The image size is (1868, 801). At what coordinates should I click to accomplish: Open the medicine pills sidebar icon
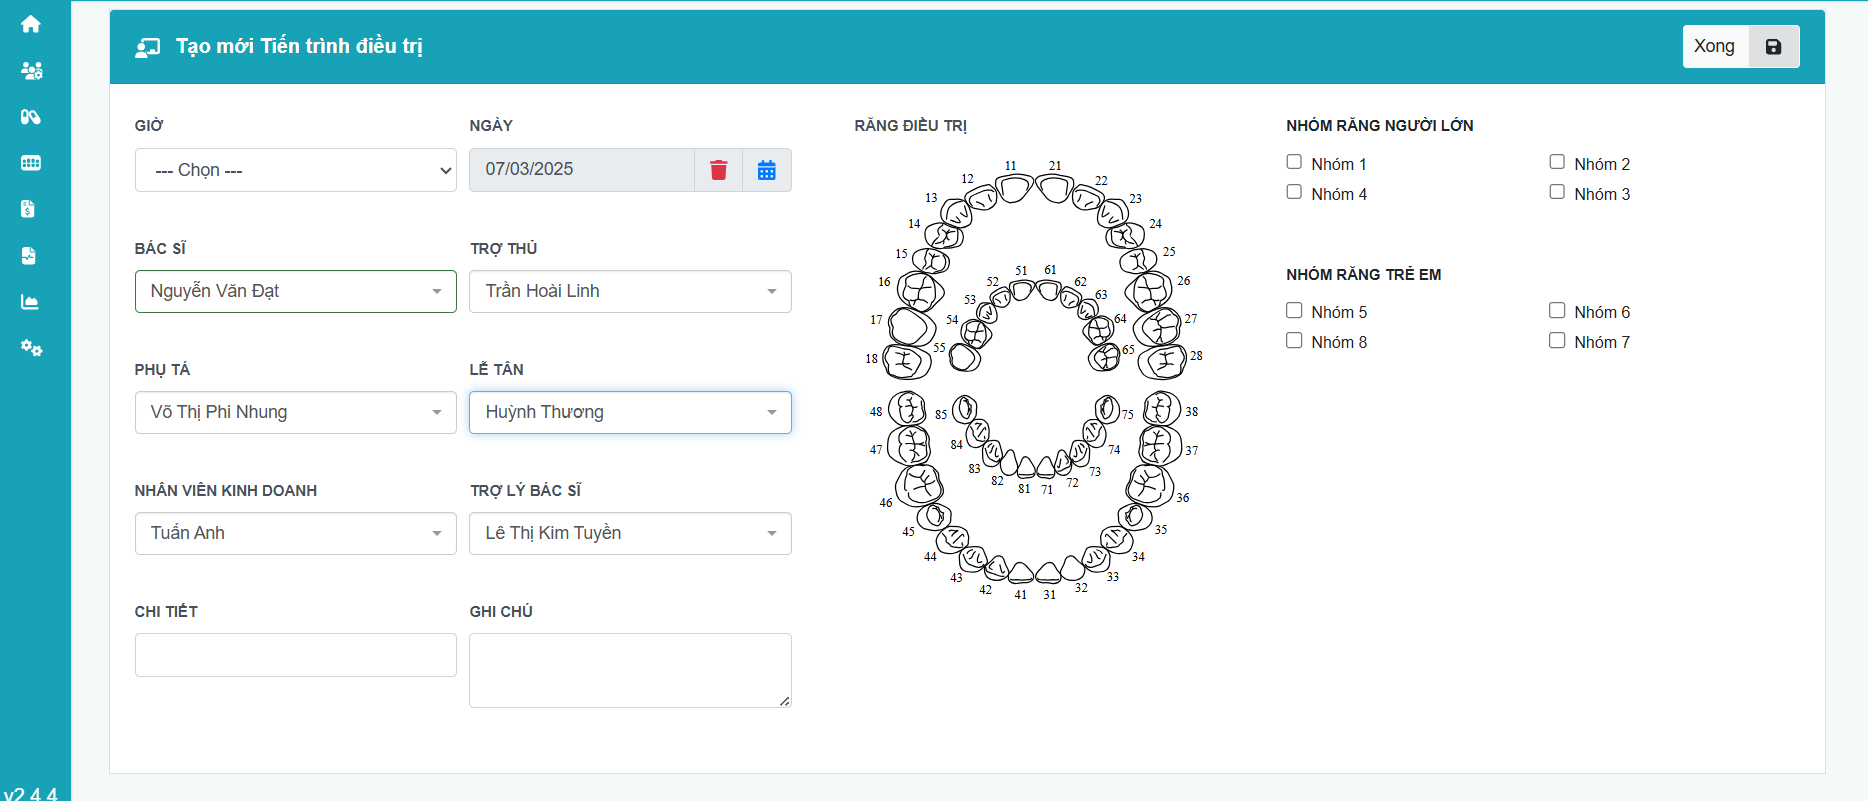(x=31, y=117)
